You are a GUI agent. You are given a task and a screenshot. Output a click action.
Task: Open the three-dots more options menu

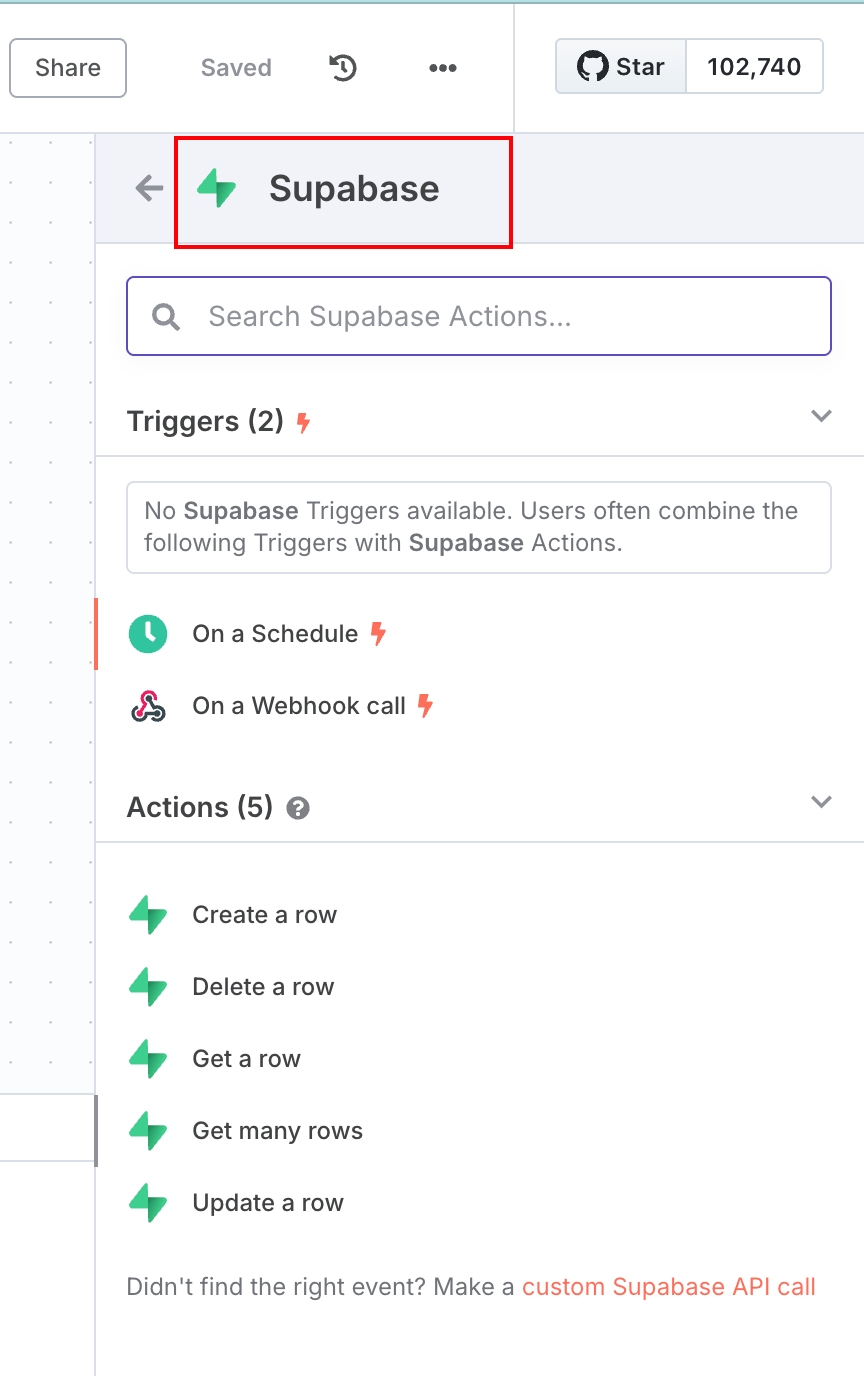pyautogui.click(x=442, y=68)
